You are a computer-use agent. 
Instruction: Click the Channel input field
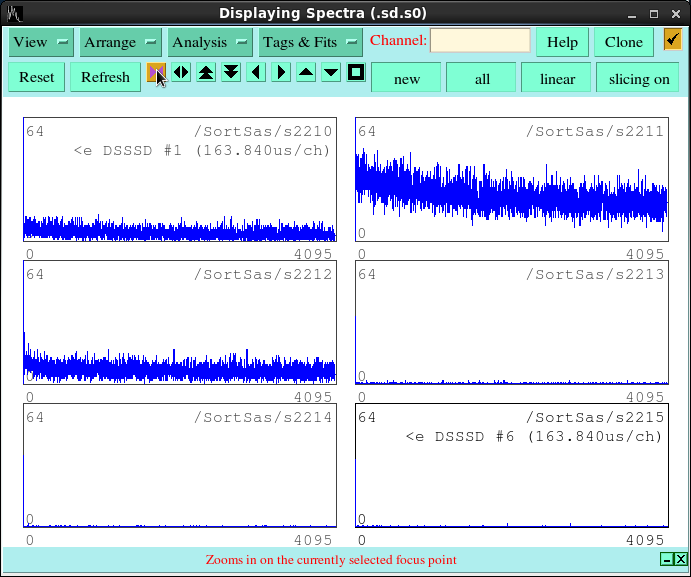[480, 41]
